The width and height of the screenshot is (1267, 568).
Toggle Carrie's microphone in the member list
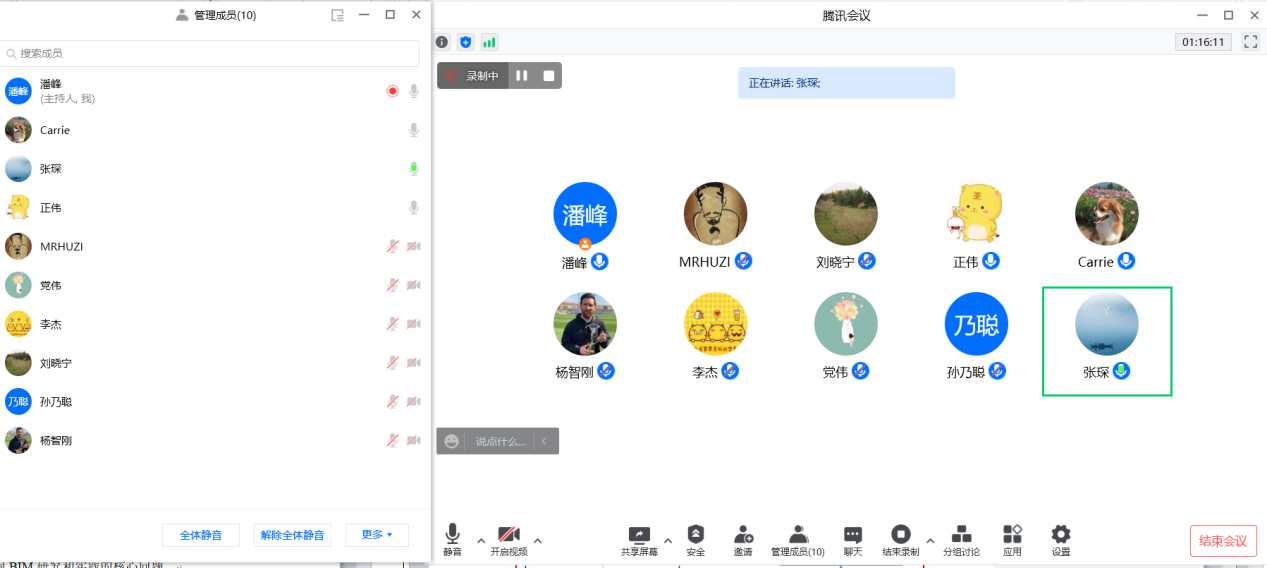click(x=413, y=130)
